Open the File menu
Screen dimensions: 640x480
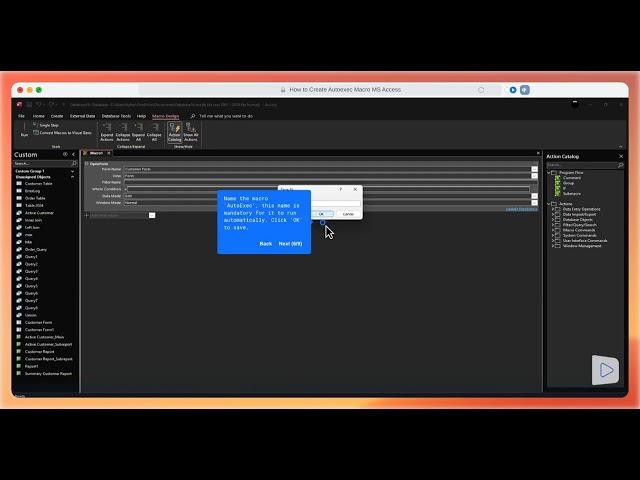21,116
